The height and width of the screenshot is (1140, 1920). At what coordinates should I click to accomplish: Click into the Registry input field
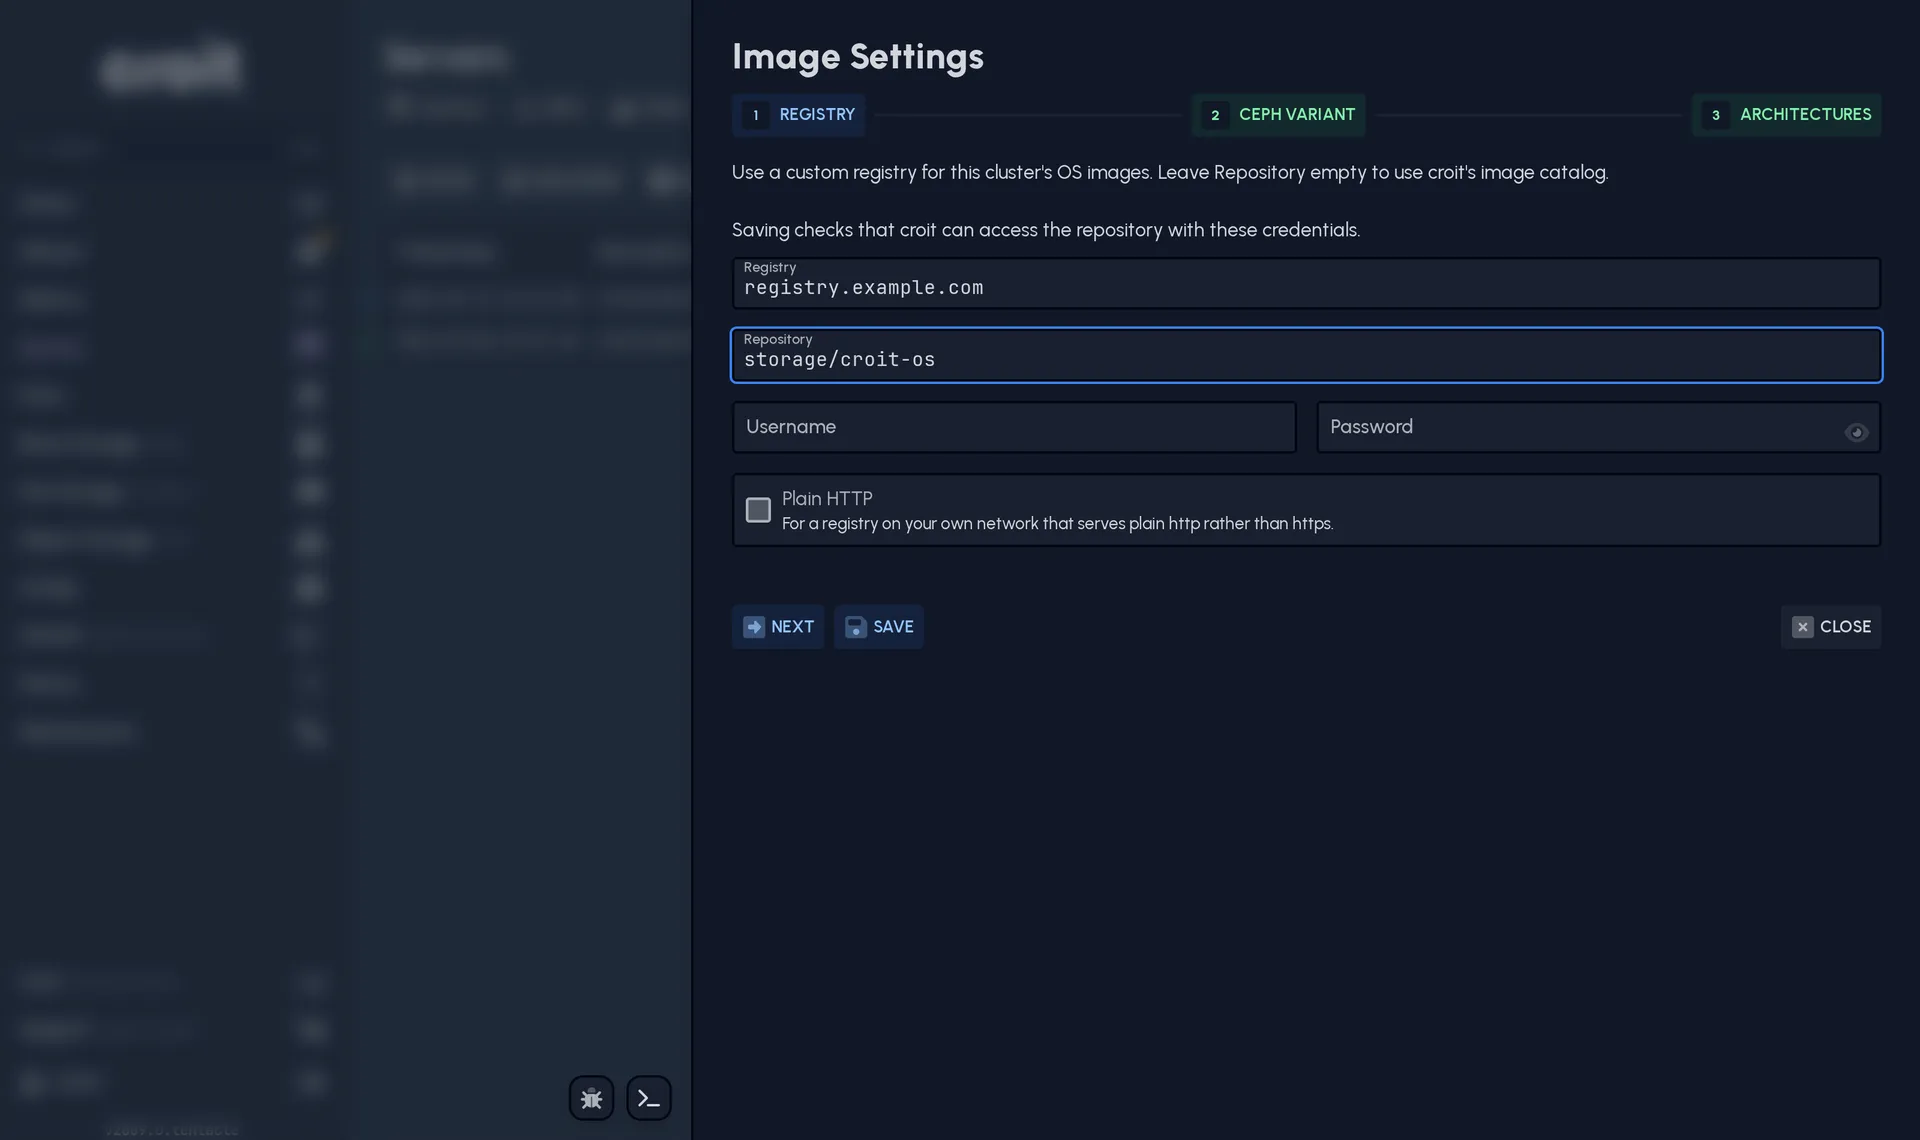coord(1306,283)
